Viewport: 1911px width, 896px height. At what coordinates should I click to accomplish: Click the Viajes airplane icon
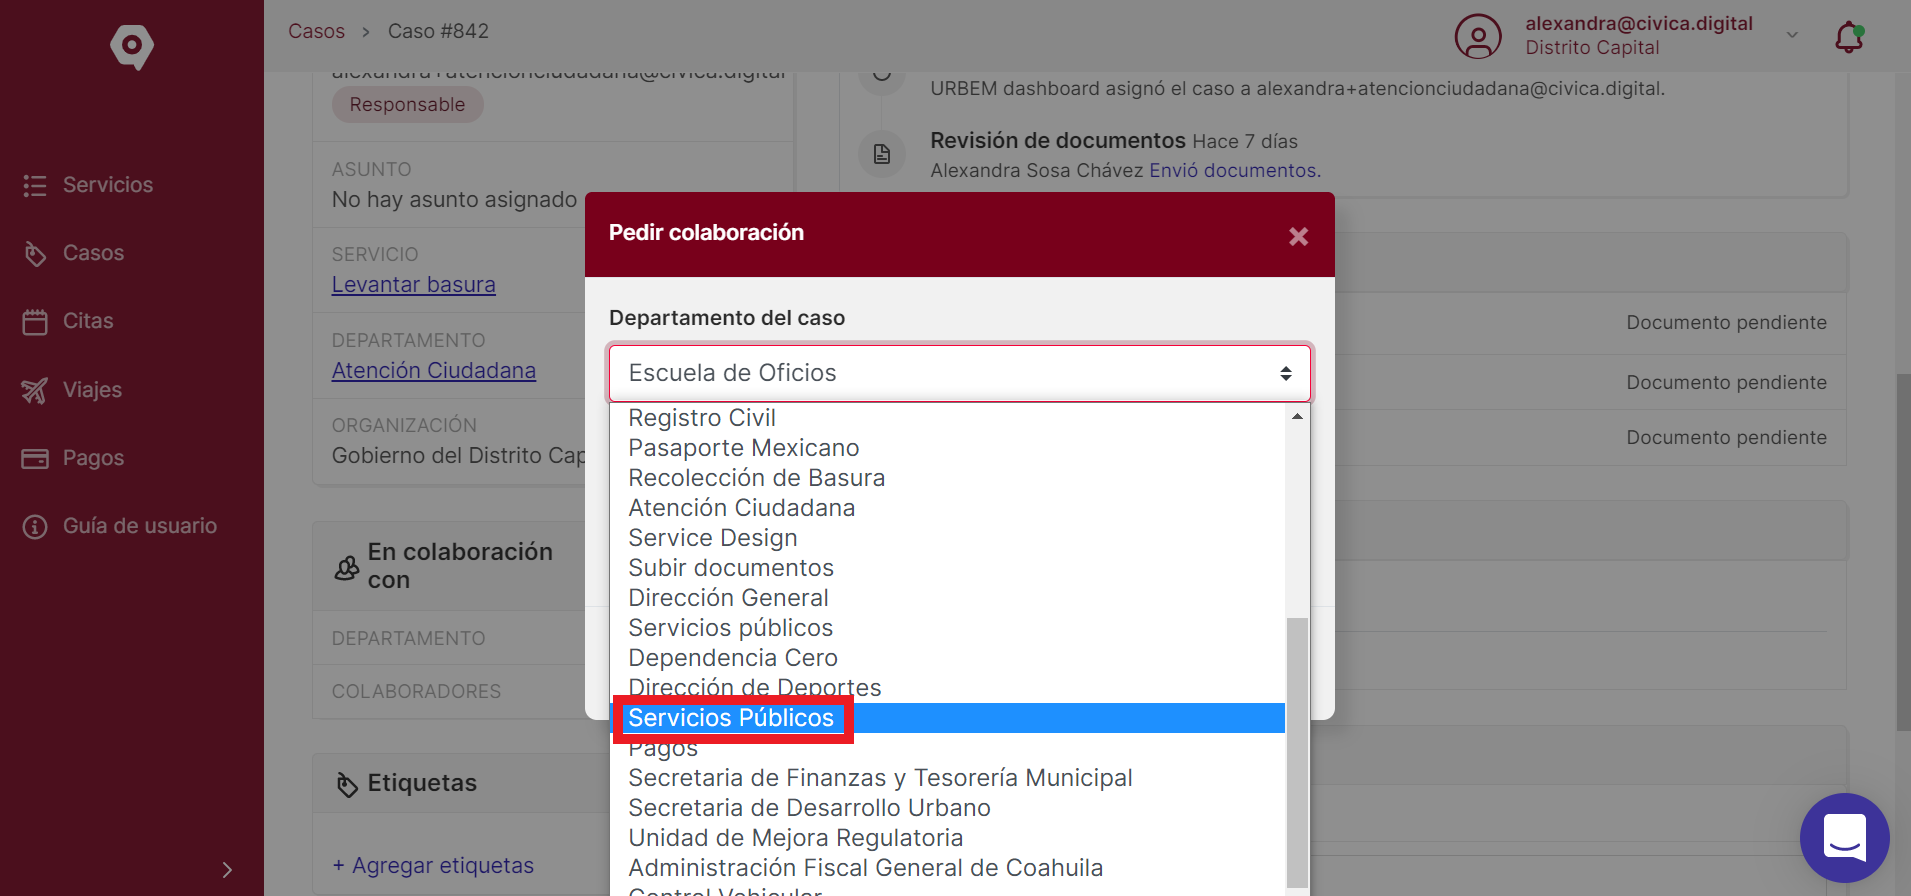(35, 390)
